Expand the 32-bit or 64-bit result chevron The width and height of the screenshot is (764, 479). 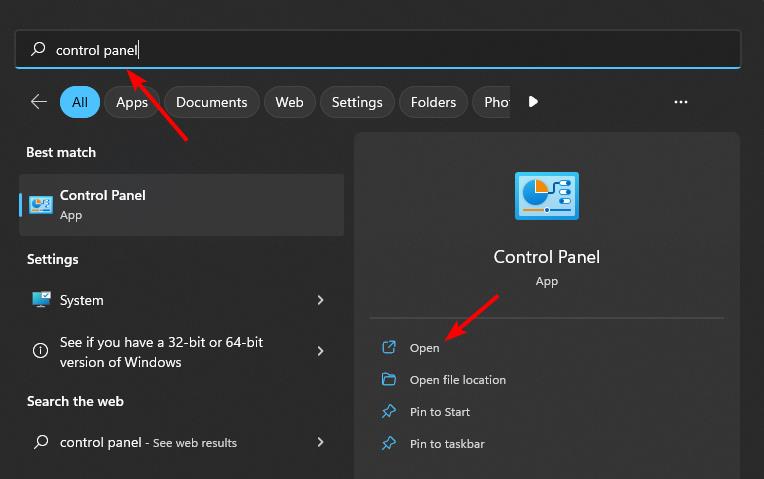click(320, 351)
